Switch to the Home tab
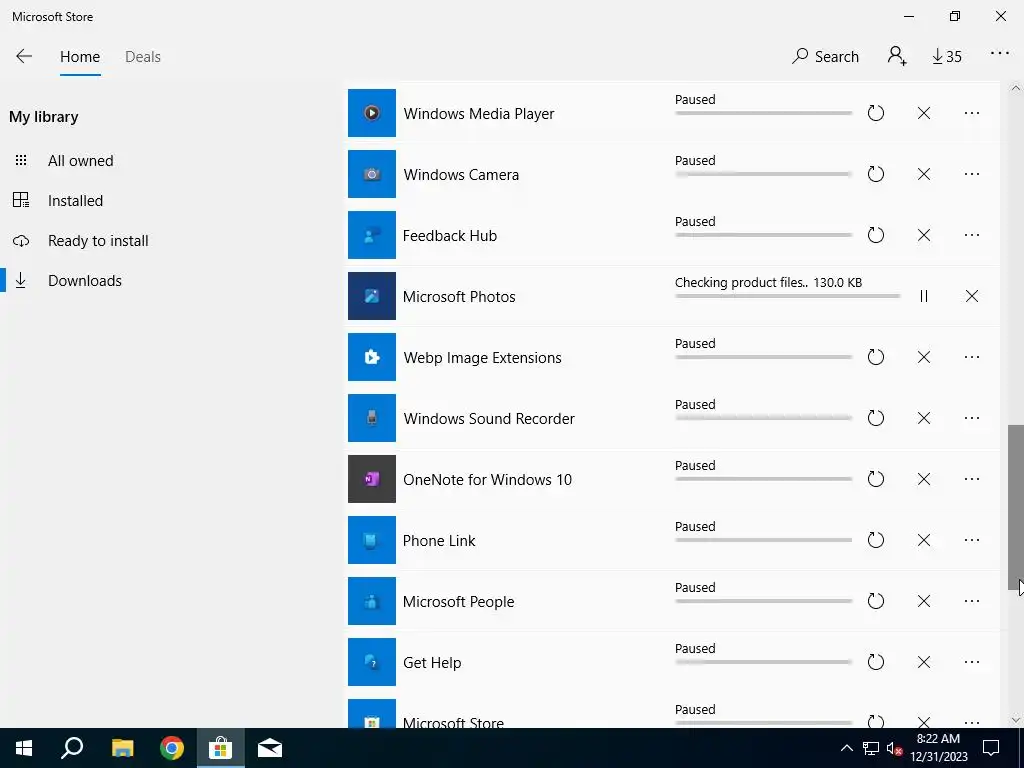The height and width of the screenshot is (768, 1024). pos(80,57)
